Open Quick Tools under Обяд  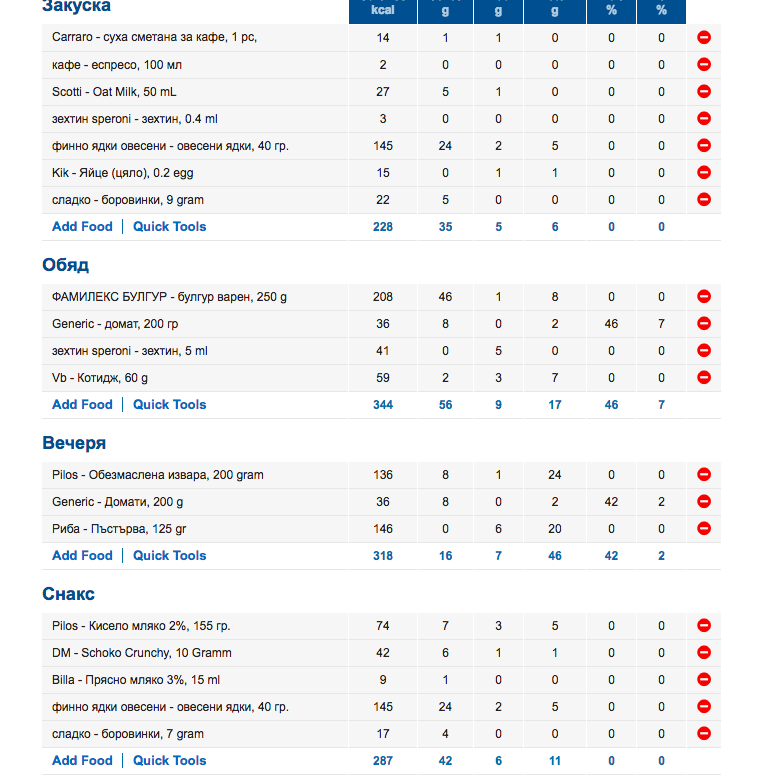169,405
